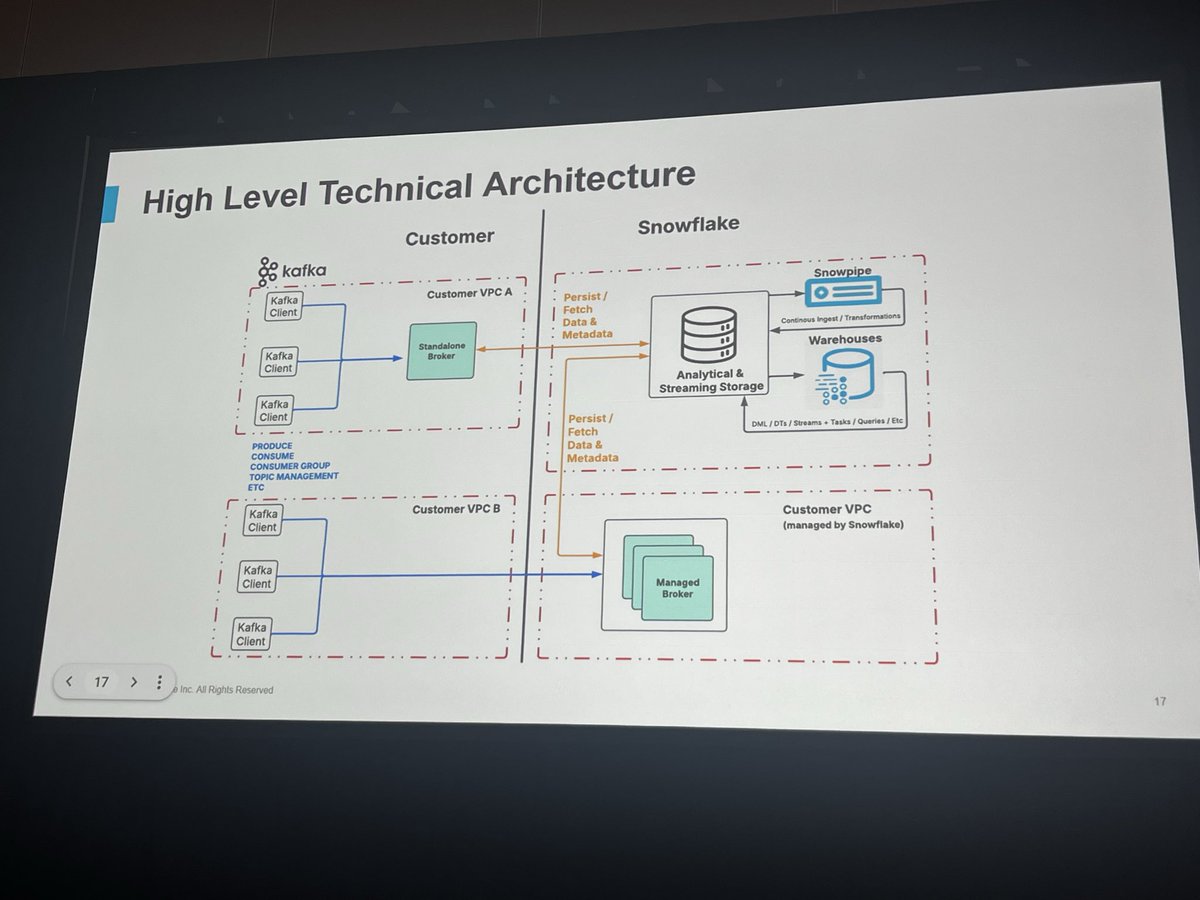
Task: Click the Kafka logo above Customer VPC A
Action: 292,271
